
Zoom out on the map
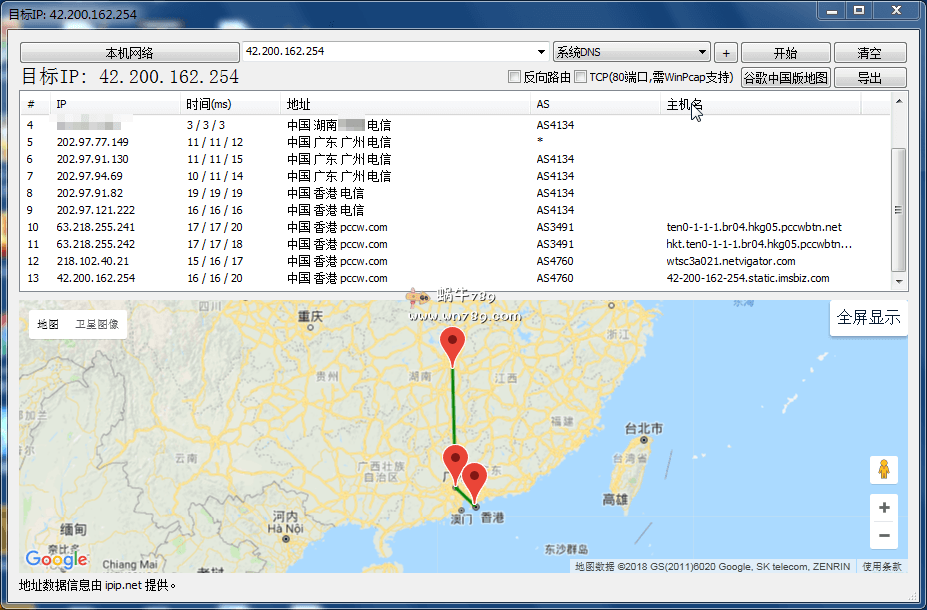click(884, 536)
